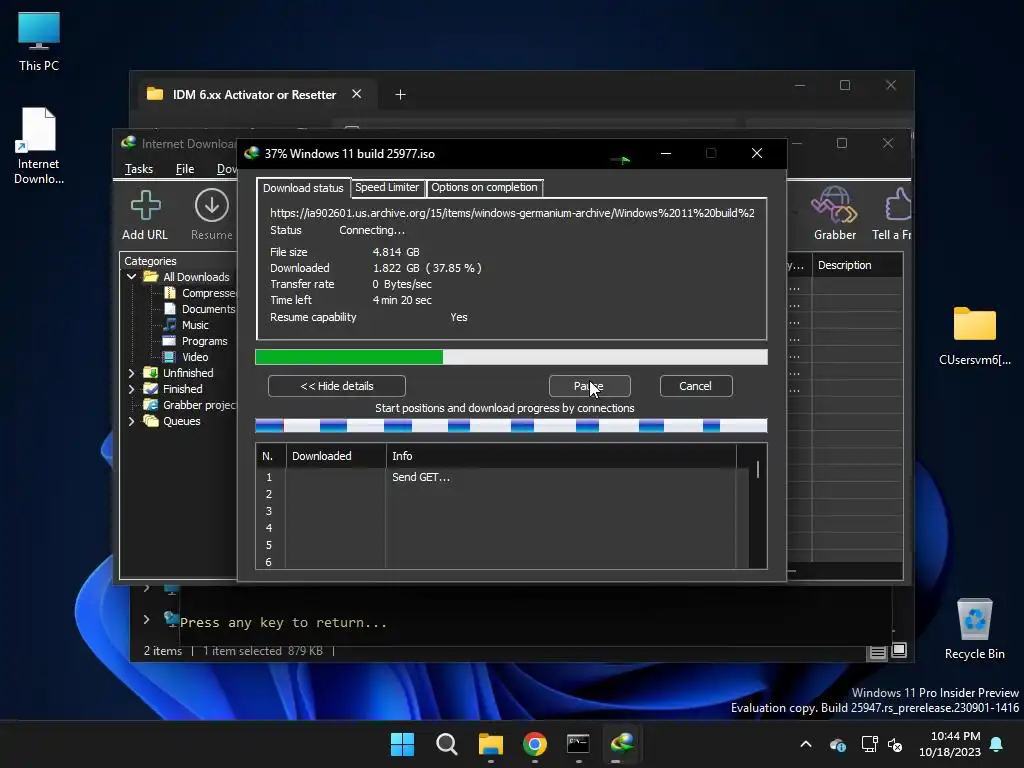Viewport: 1024px width, 768px height.
Task: Click the Resume download toolbar icon
Action: [211, 206]
